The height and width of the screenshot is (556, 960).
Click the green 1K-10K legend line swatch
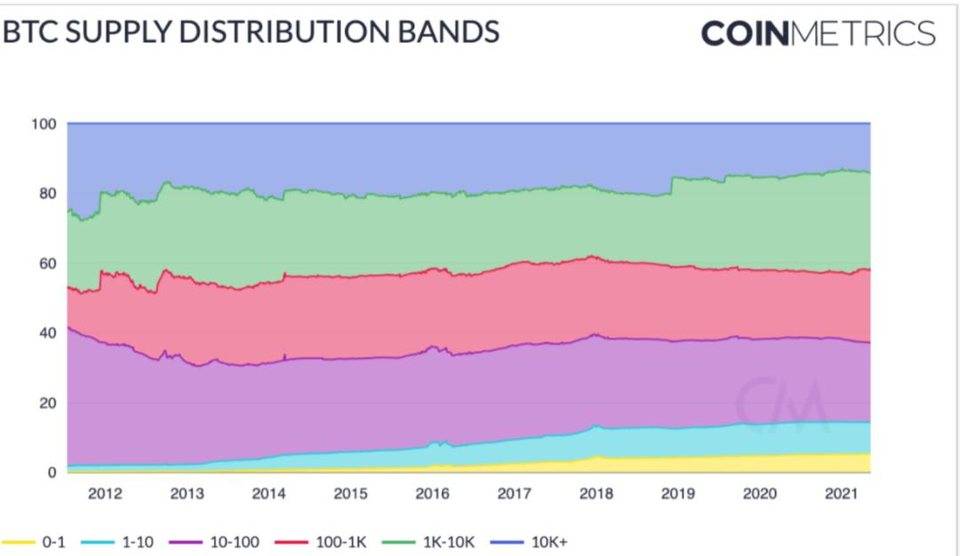[393, 541]
